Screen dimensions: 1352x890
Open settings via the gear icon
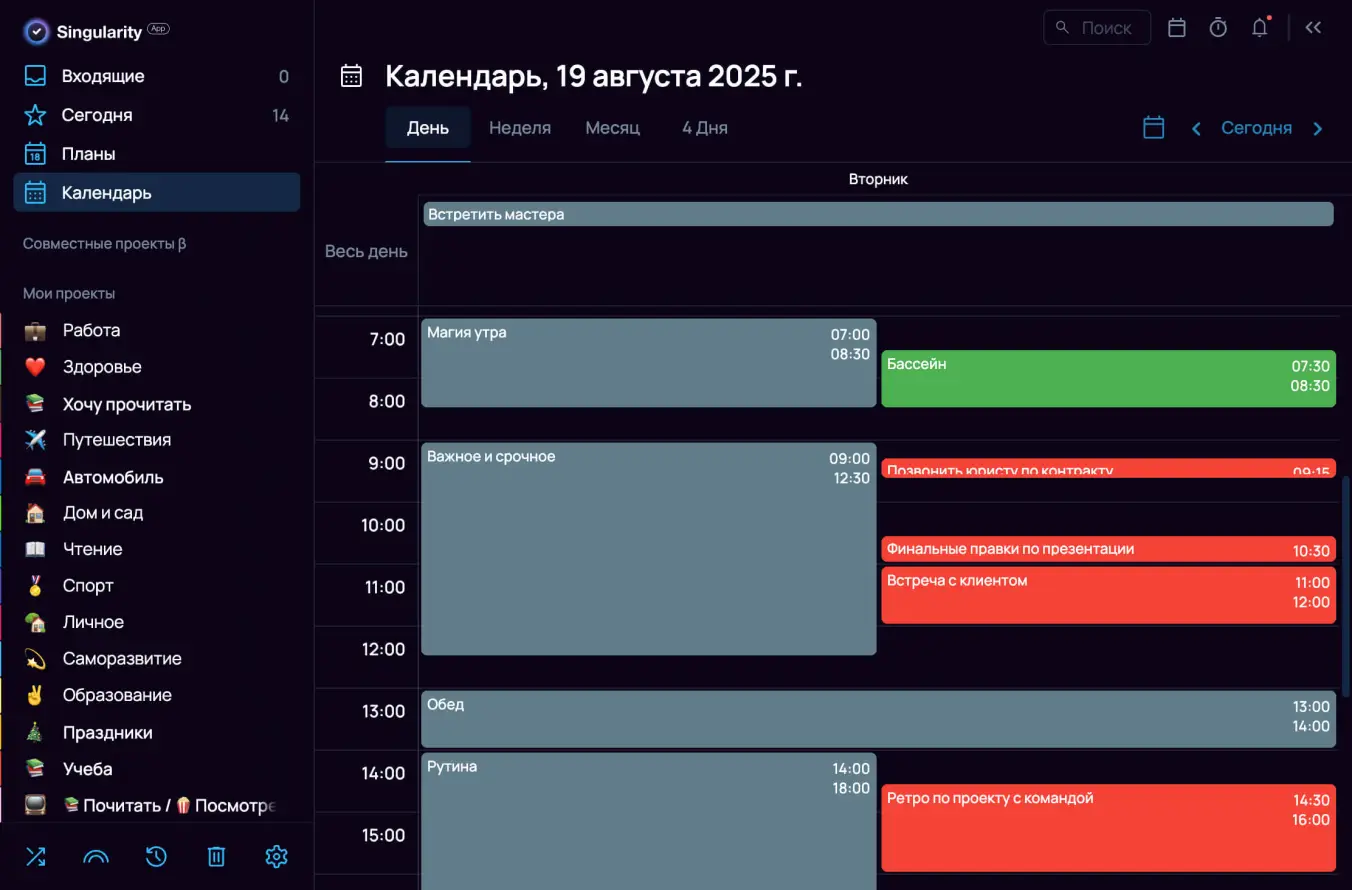pos(276,857)
